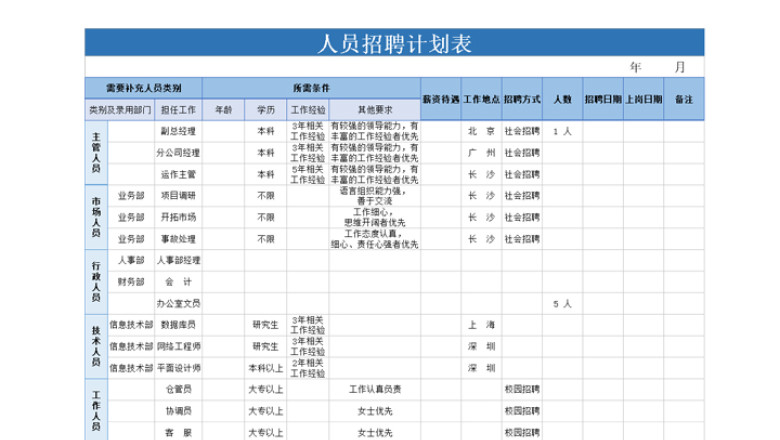Image resolution: width=780 pixels, height=440 pixels.
Task: Select the 年龄 subheader cell
Action: tap(223, 110)
